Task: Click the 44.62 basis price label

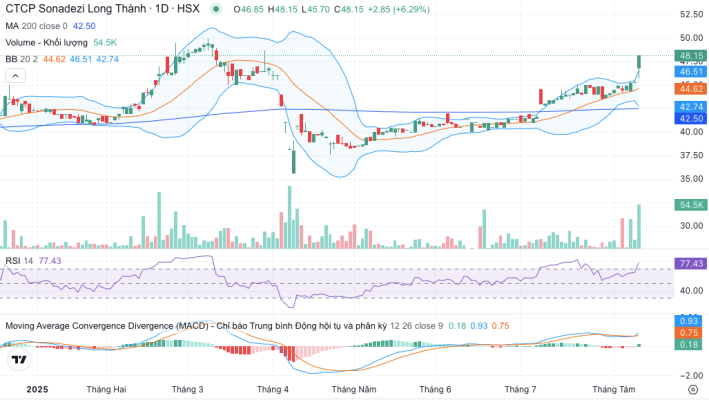Action: [691, 89]
